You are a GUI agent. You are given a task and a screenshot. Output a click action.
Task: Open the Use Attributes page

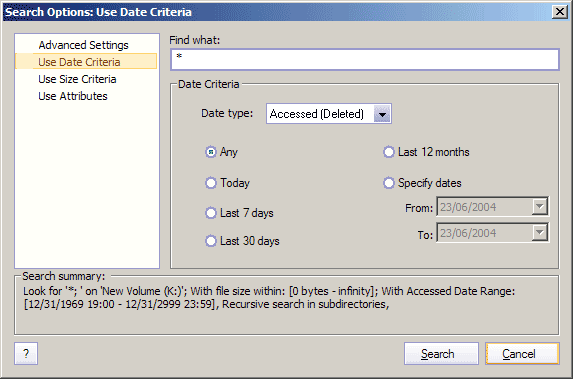[x=73, y=96]
